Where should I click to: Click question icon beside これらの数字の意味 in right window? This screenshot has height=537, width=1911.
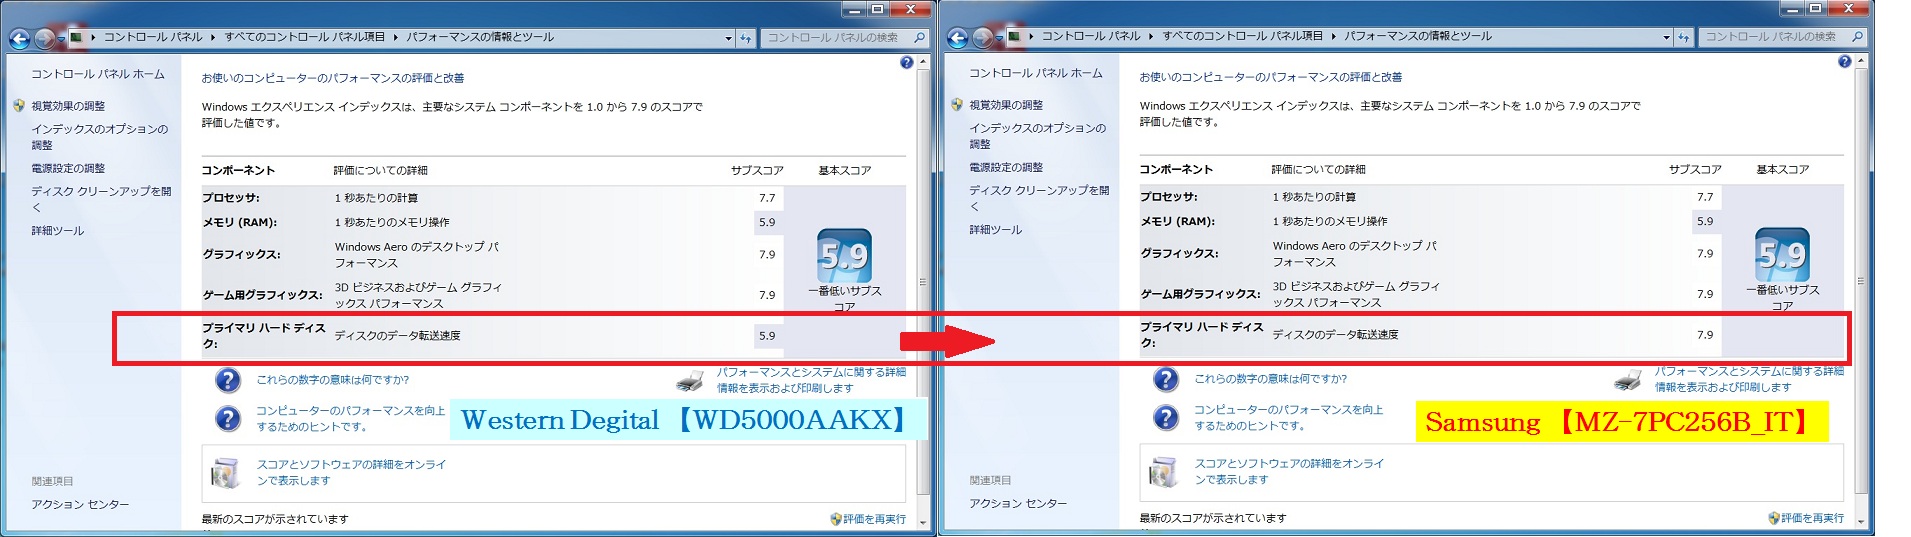(1166, 379)
